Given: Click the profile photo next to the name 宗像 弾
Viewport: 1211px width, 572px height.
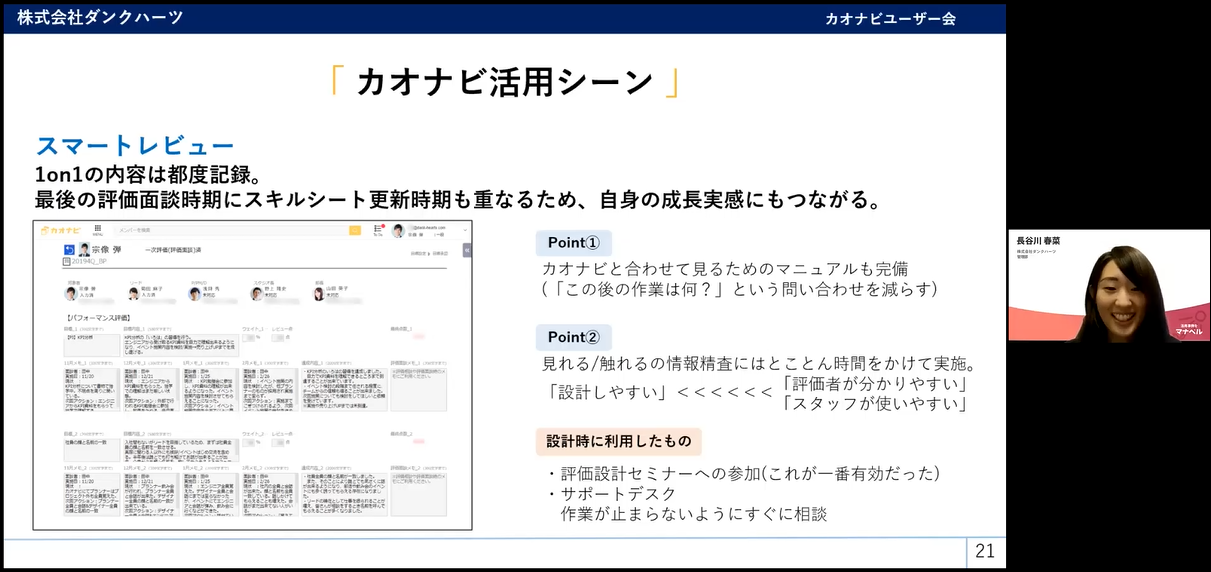Looking at the screenshot, I should tap(84, 249).
